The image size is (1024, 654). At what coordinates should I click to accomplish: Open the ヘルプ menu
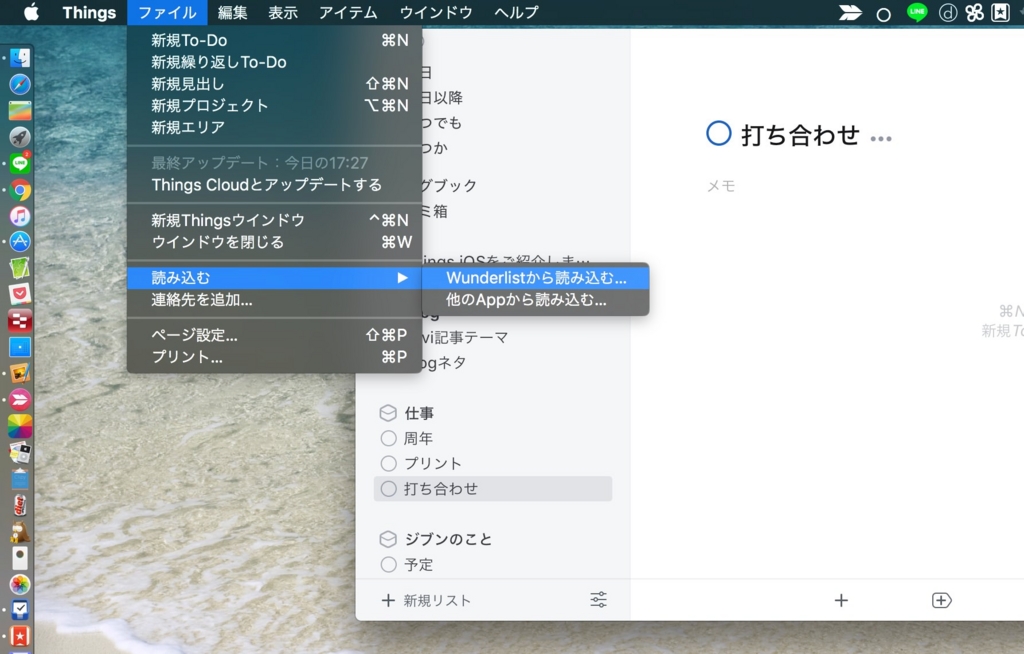coord(516,12)
